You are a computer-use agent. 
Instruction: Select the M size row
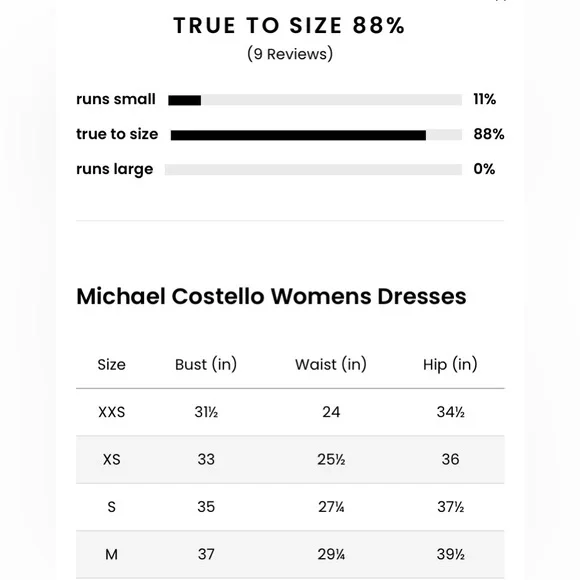coord(290,554)
